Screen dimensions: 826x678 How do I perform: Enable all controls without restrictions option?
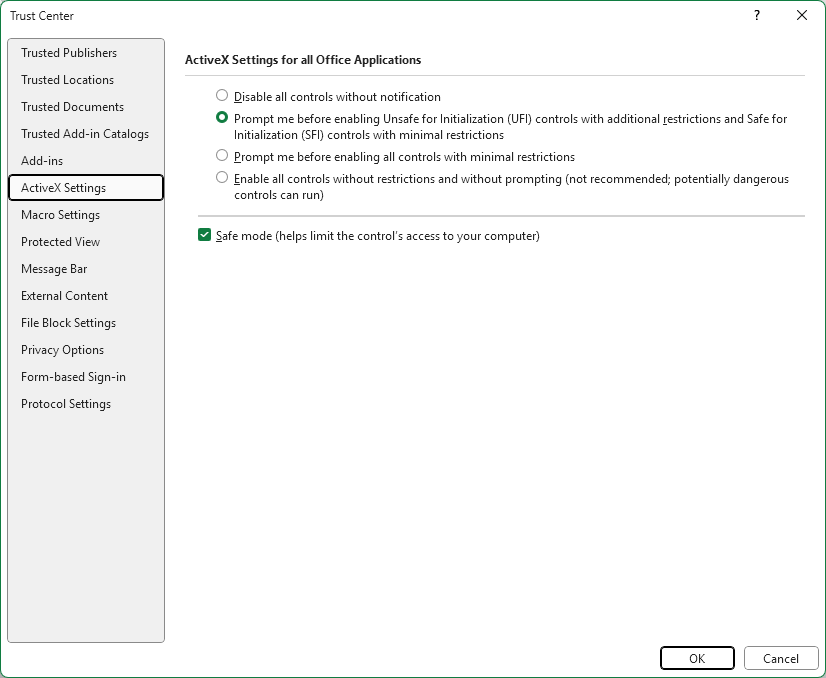coord(221,179)
